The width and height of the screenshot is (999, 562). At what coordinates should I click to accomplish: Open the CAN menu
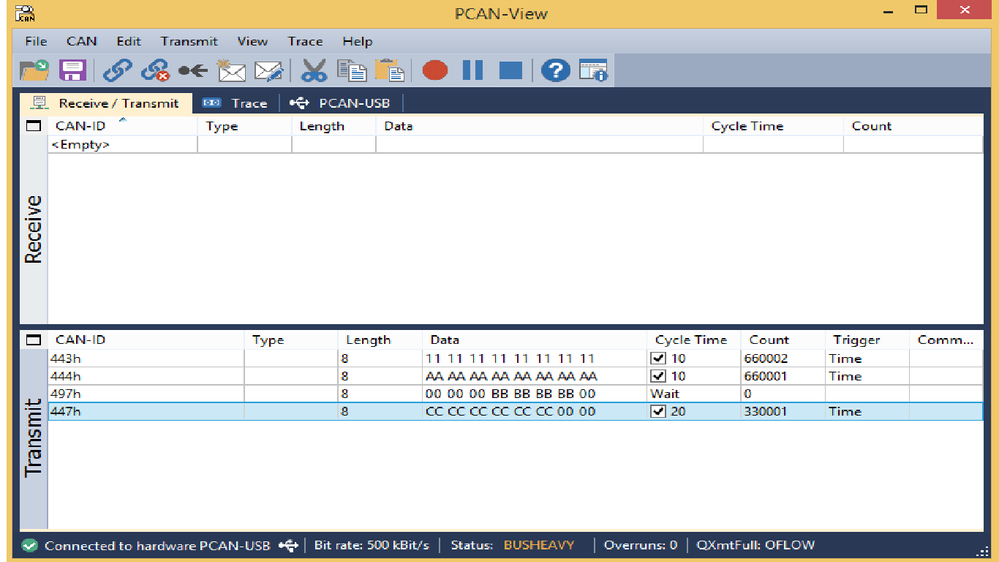[82, 41]
